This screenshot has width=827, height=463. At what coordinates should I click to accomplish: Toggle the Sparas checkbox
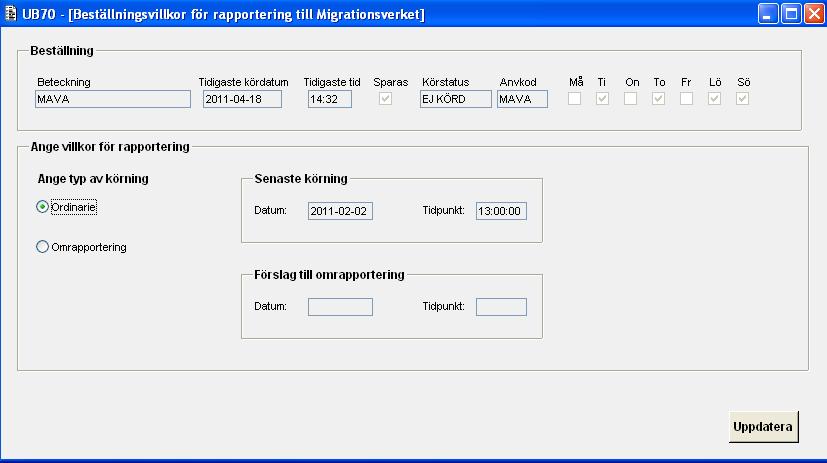point(386,99)
